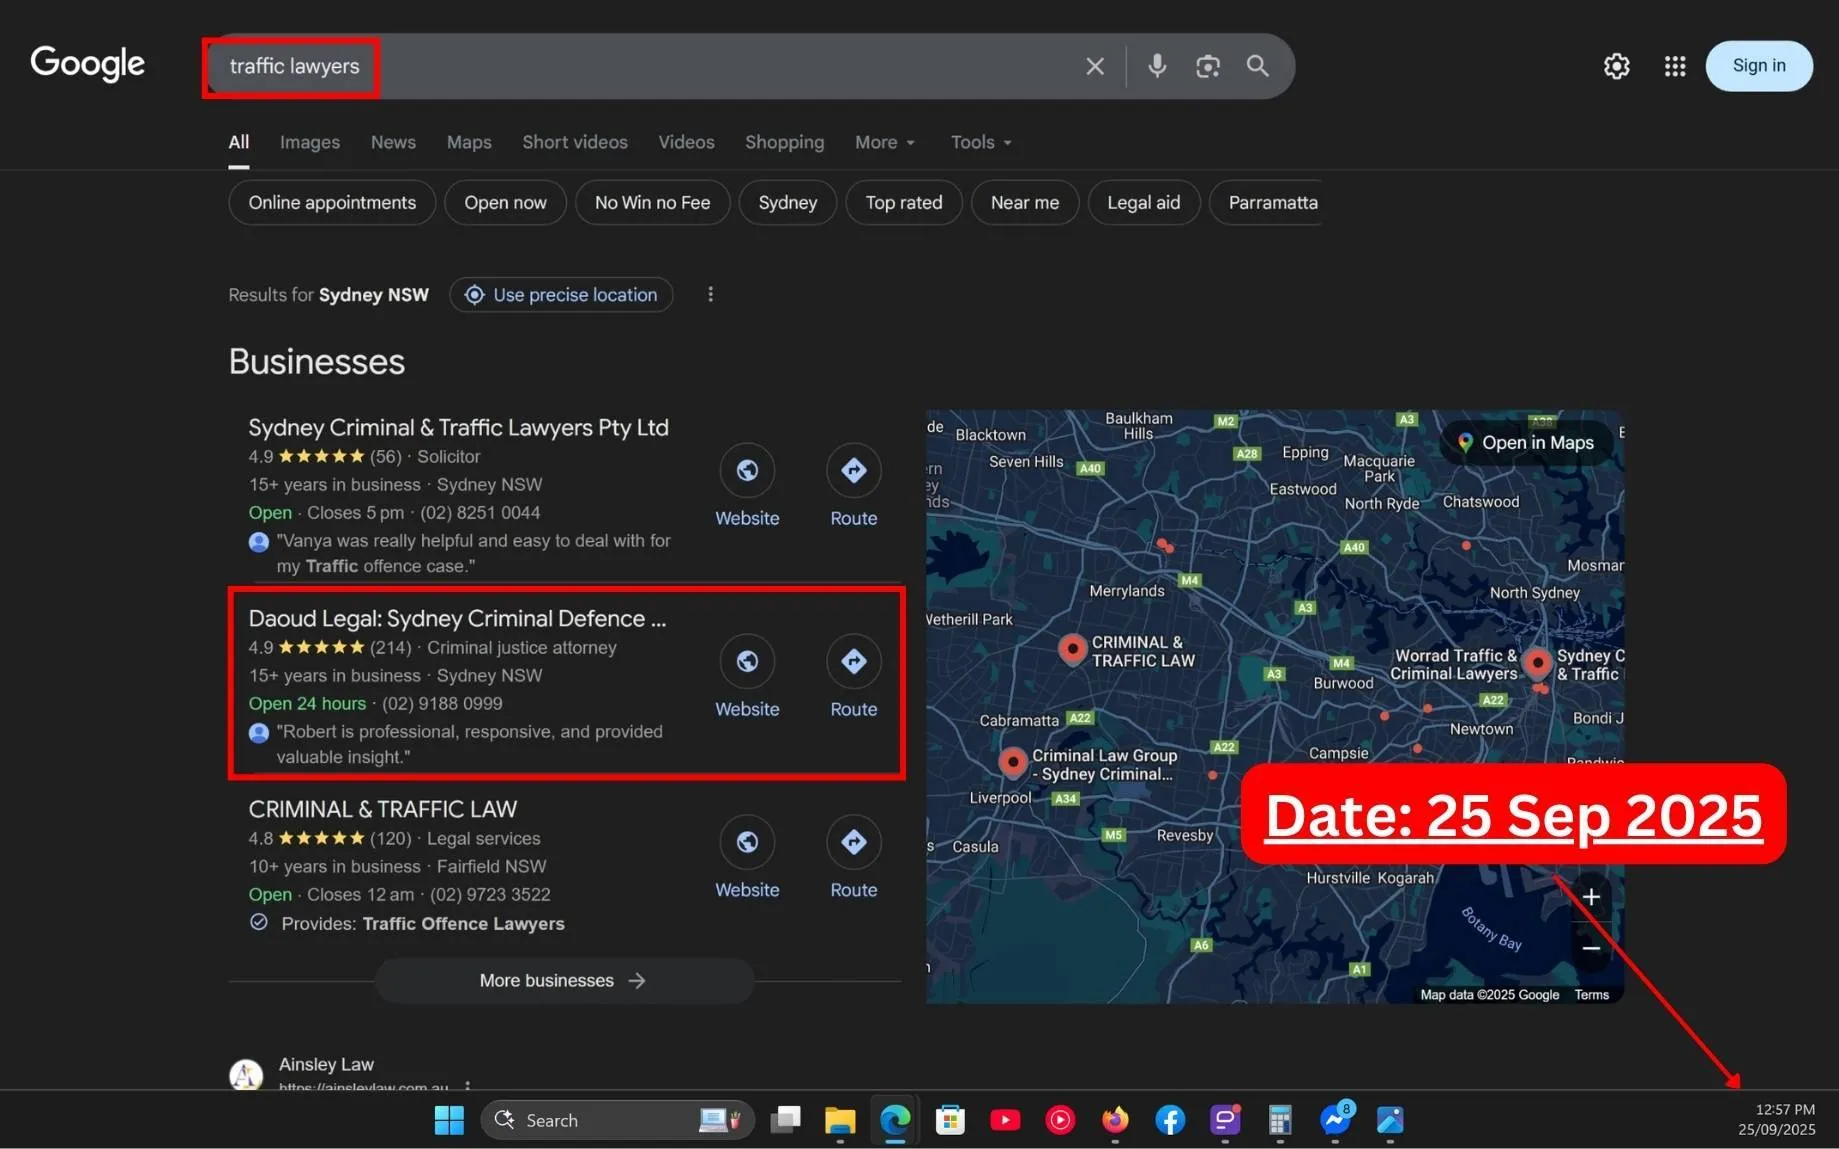Open Google Lens image search
Image resolution: width=1839 pixels, height=1149 pixels.
pyautogui.click(x=1207, y=66)
